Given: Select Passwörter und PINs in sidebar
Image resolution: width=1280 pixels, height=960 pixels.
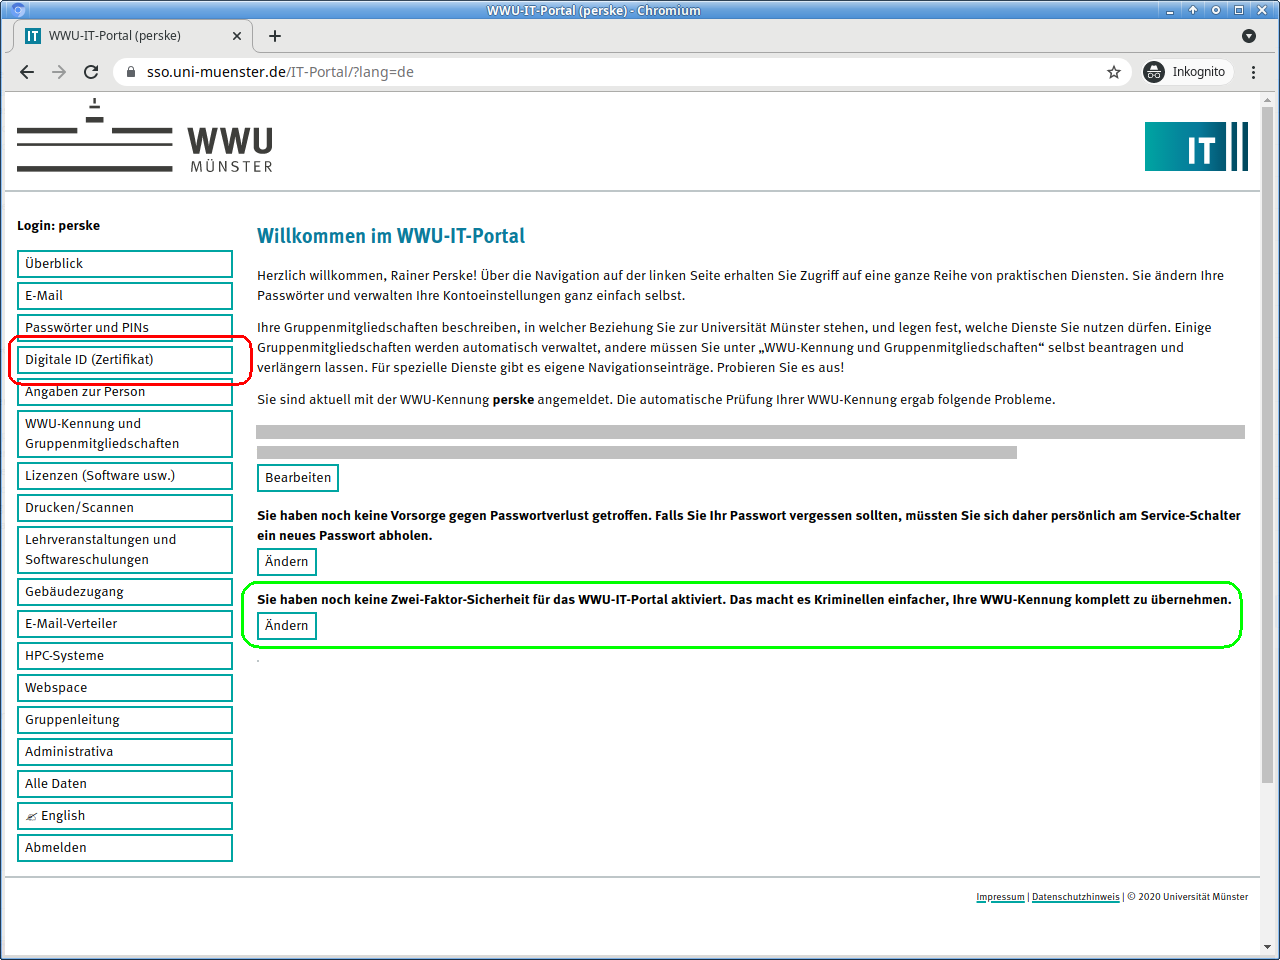Looking at the screenshot, I should [x=125, y=327].
